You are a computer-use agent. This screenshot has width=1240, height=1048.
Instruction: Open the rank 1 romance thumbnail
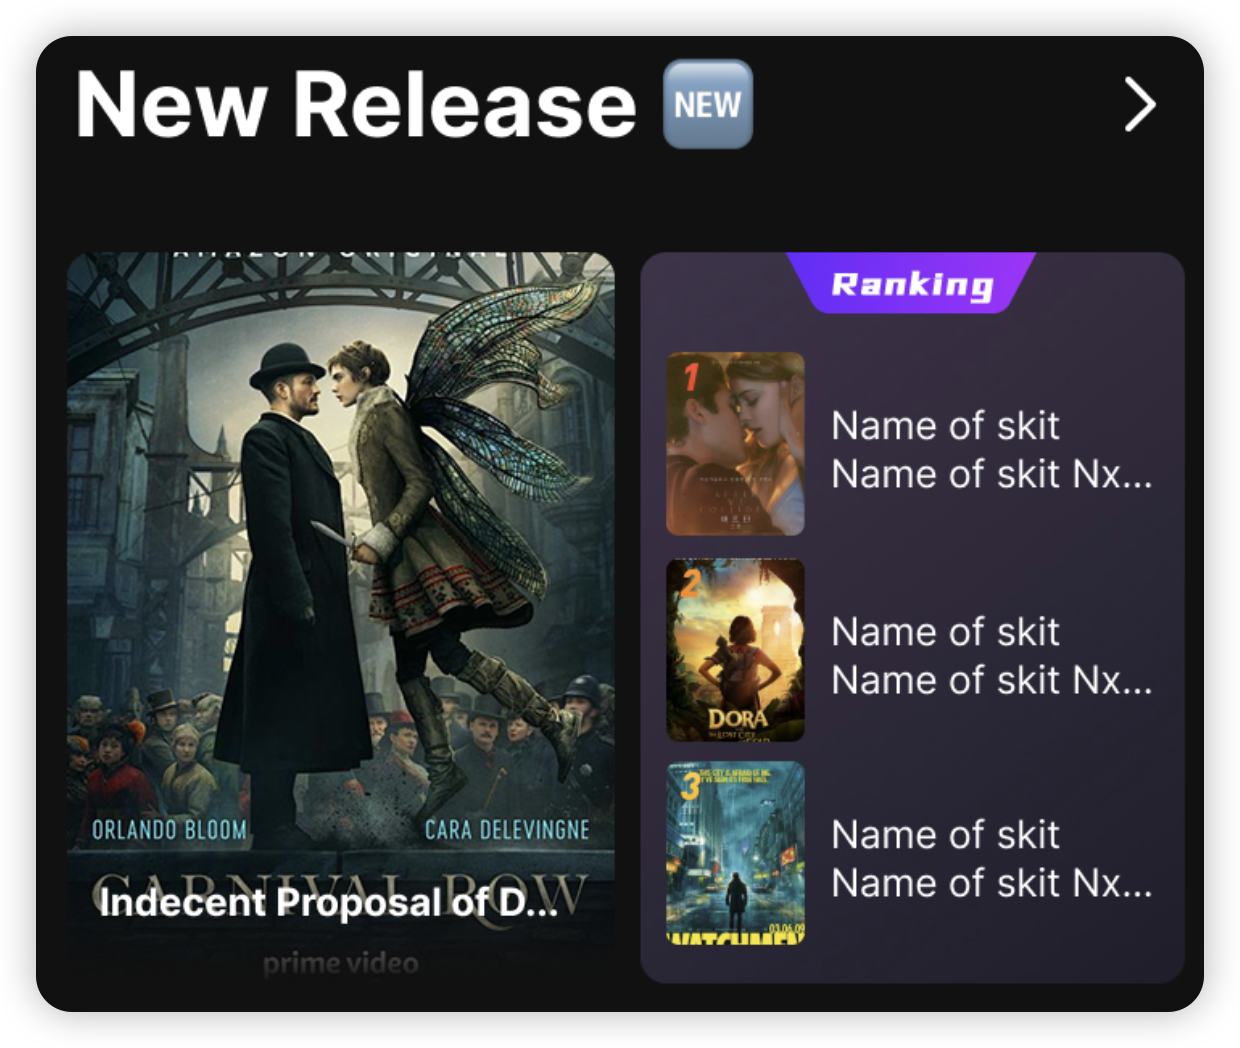[x=736, y=444]
